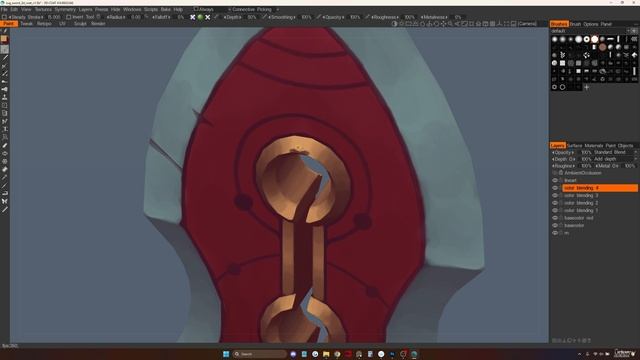Select the ring-shaped brush alpha
Screen dimensions: 640x360
pyautogui.click(x=587, y=39)
